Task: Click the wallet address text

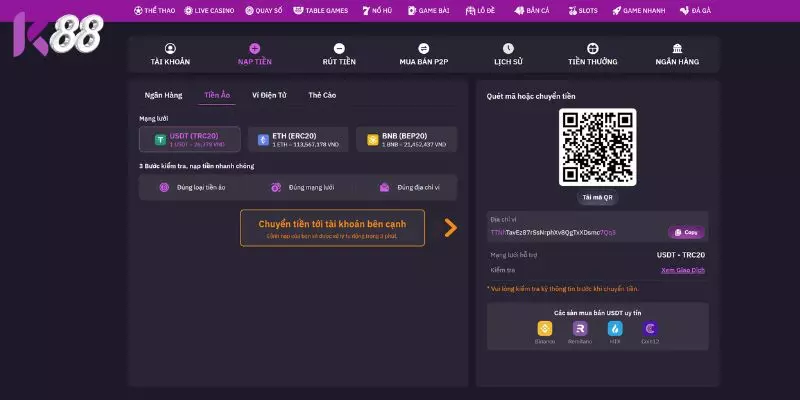Action: tap(553, 232)
